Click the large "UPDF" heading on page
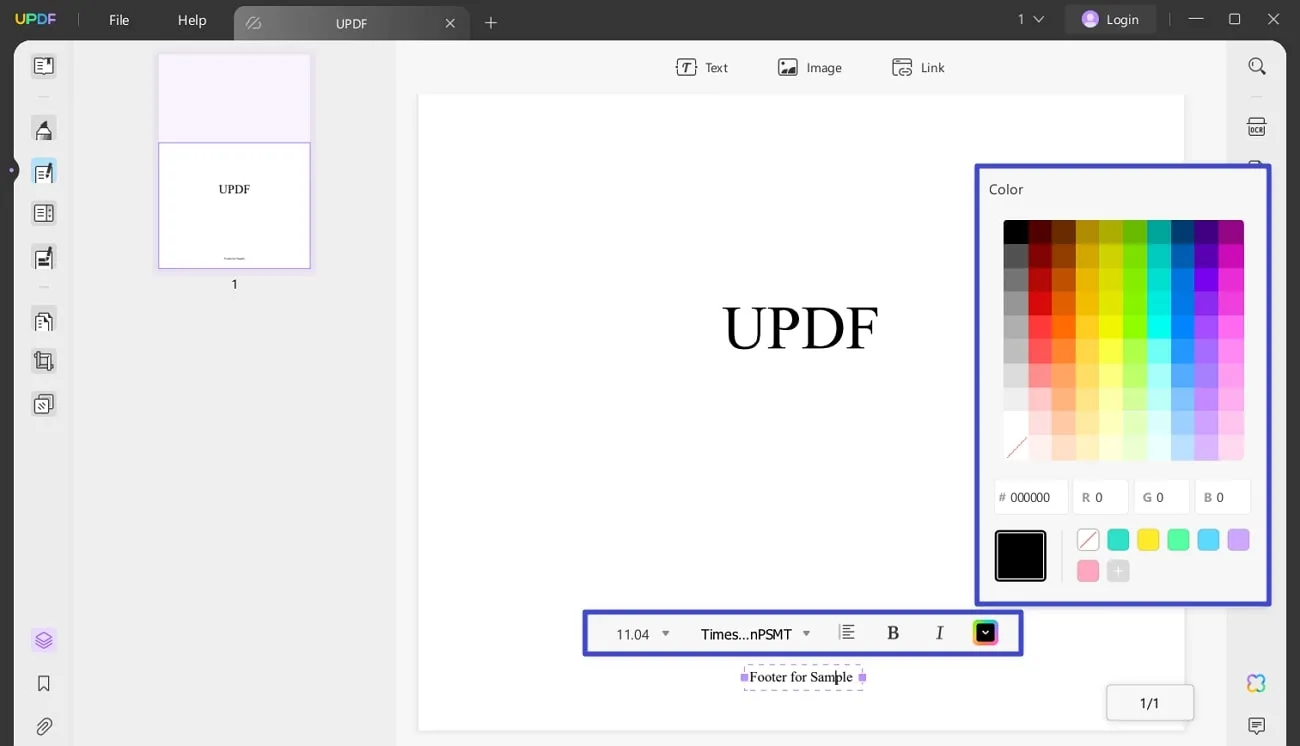Image resolution: width=1300 pixels, height=746 pixels. point(800,328)
